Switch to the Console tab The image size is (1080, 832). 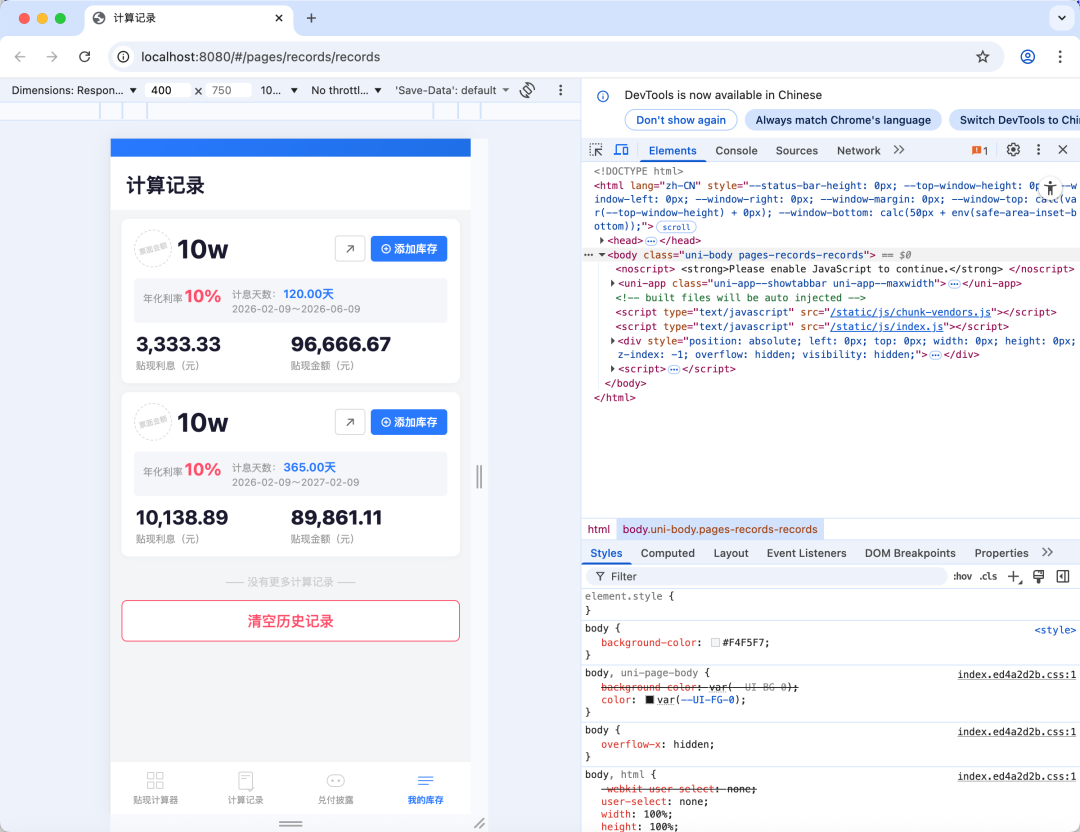coord(736,151)
